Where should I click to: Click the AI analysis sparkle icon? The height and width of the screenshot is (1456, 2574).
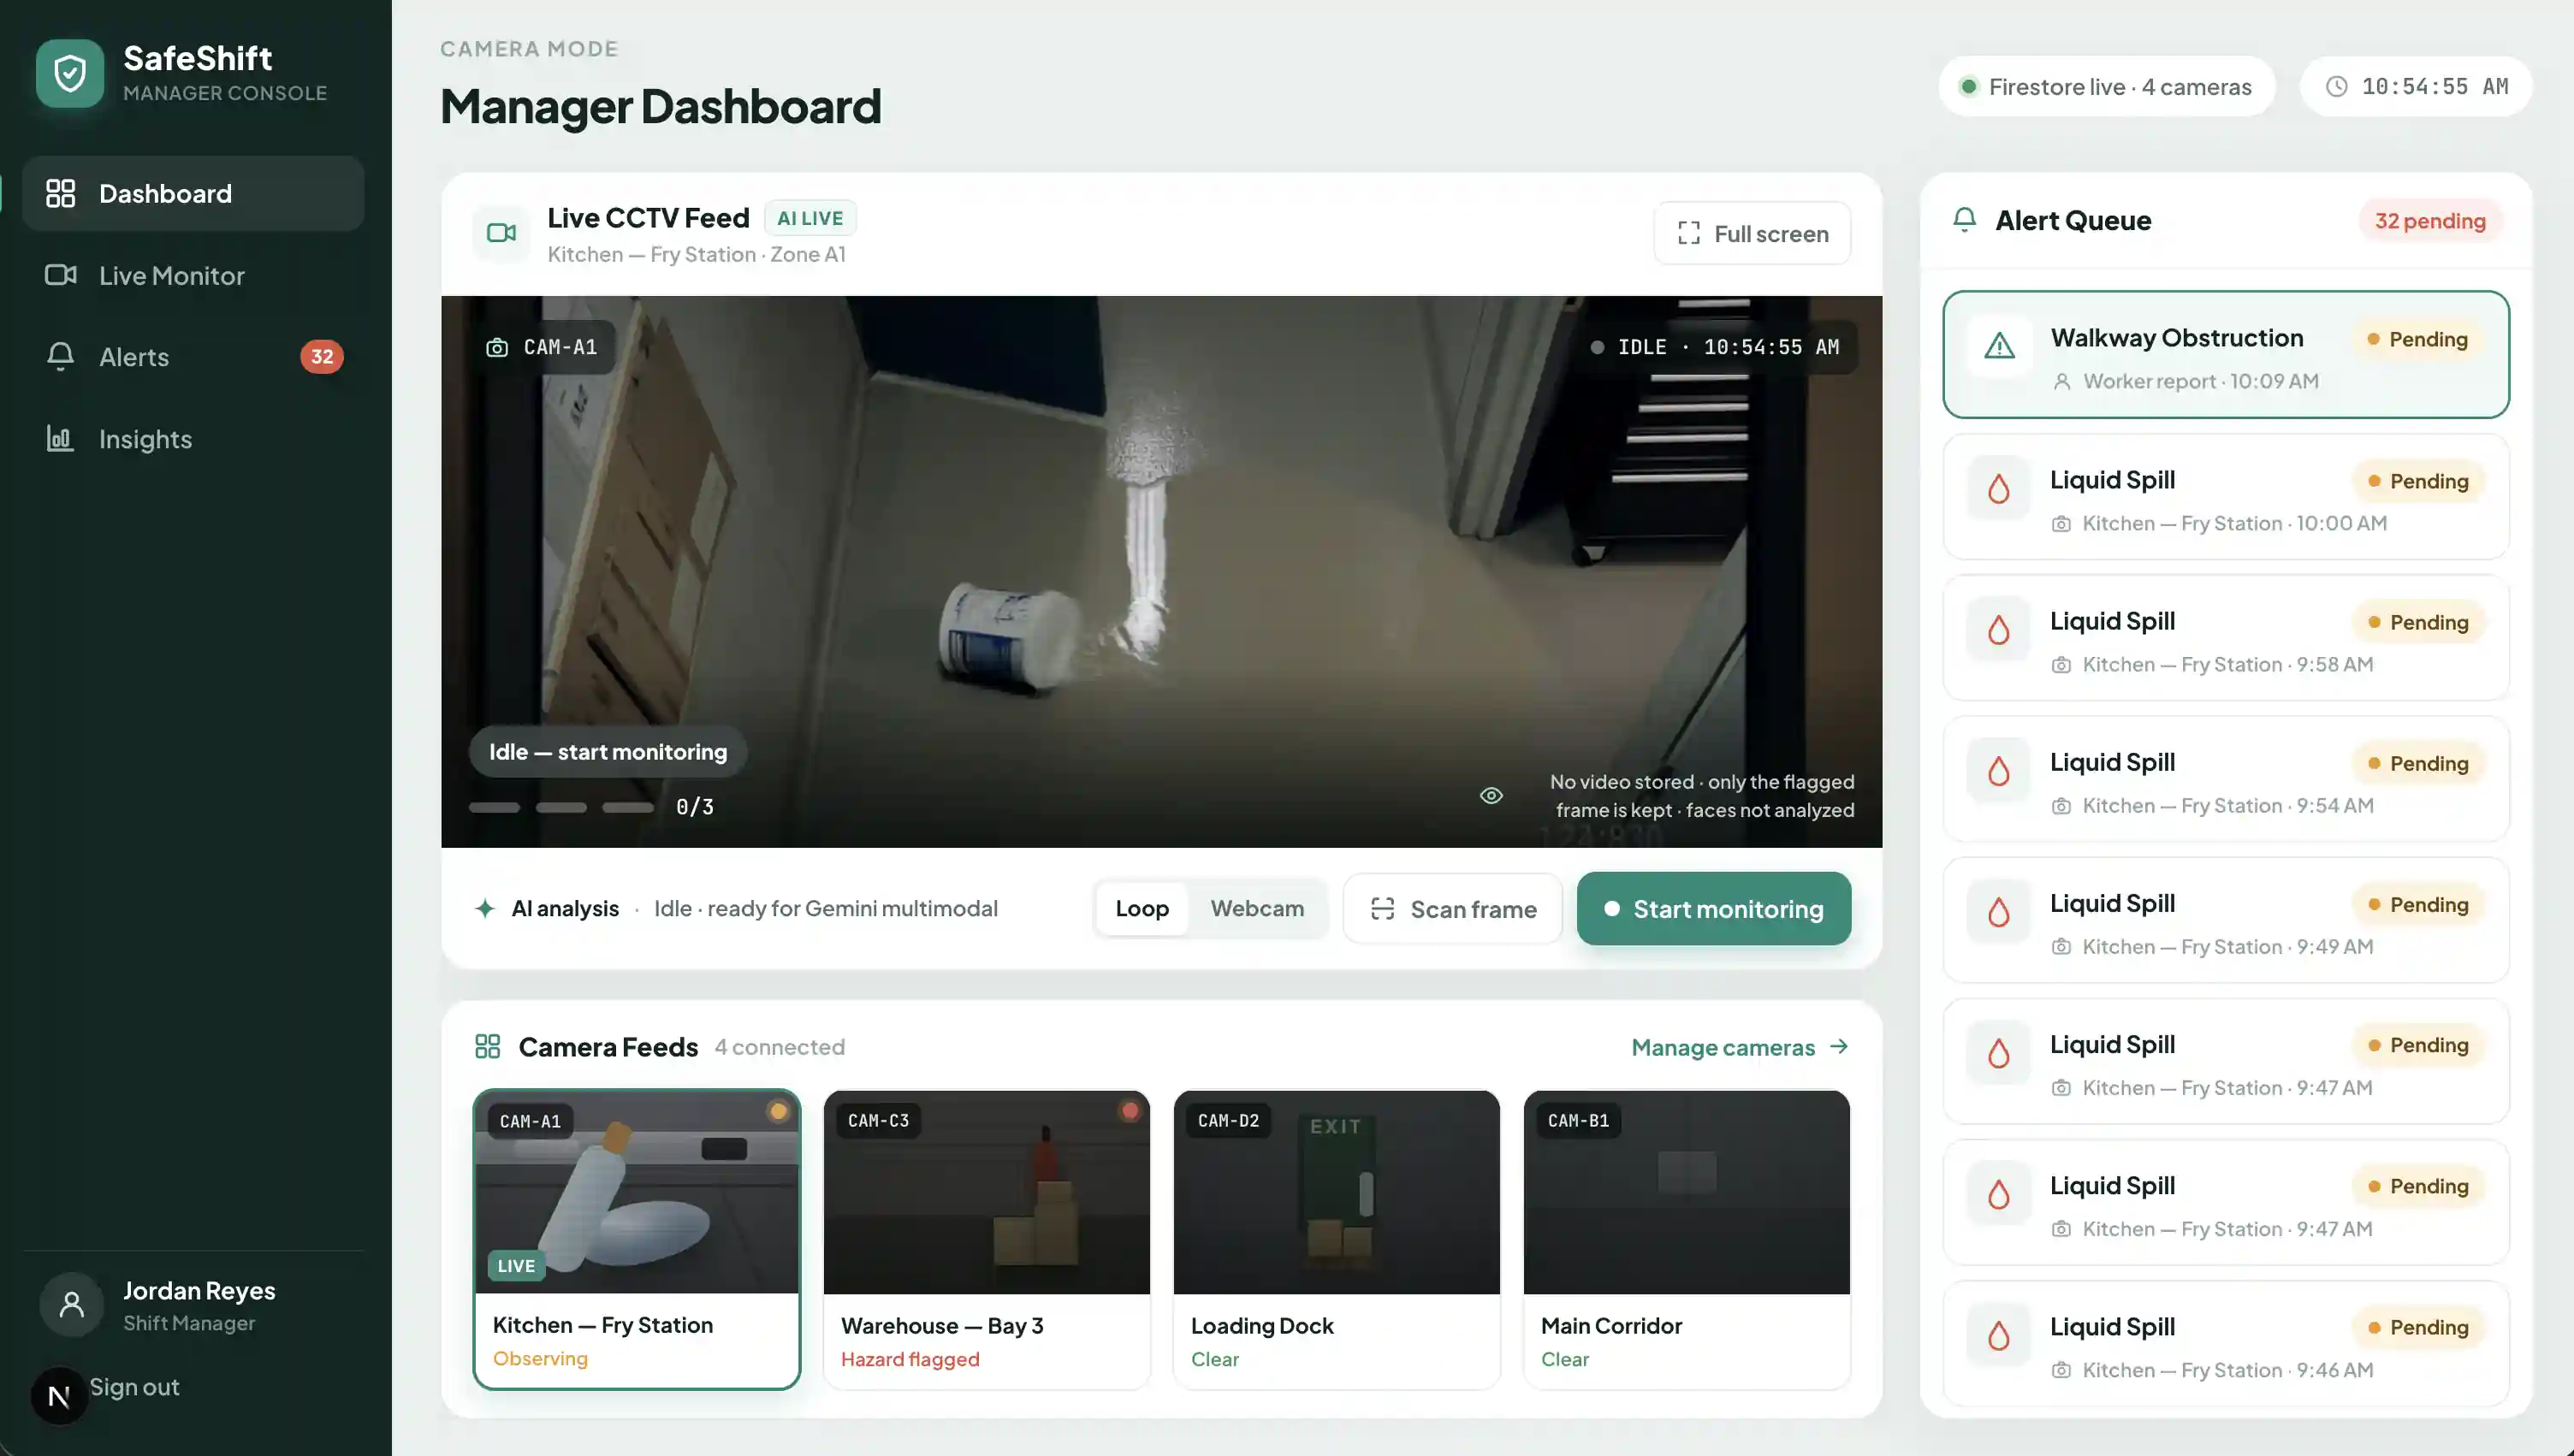[485, 908]
